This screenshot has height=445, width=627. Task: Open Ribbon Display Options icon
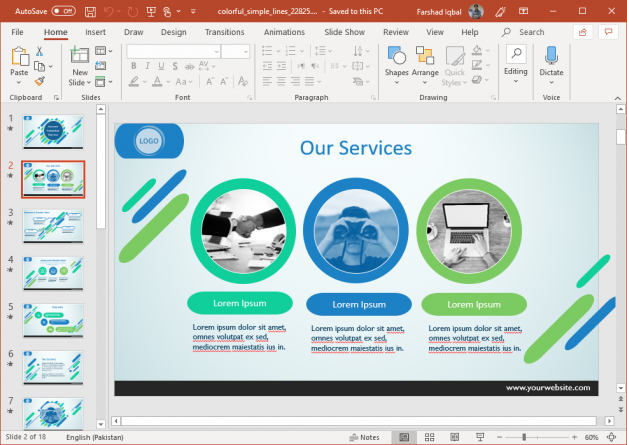pos(523,12)
